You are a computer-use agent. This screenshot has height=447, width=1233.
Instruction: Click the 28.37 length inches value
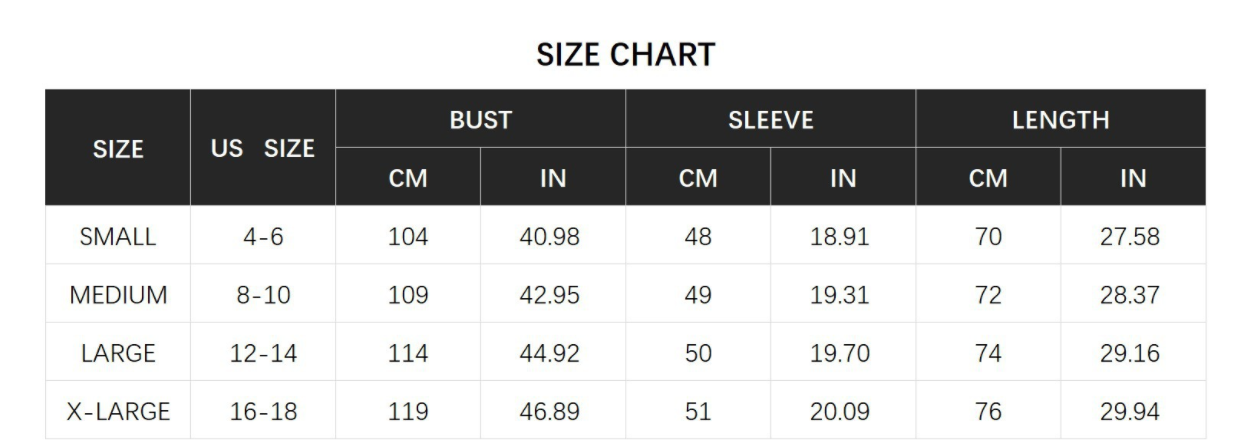[x=1133, y=295]
